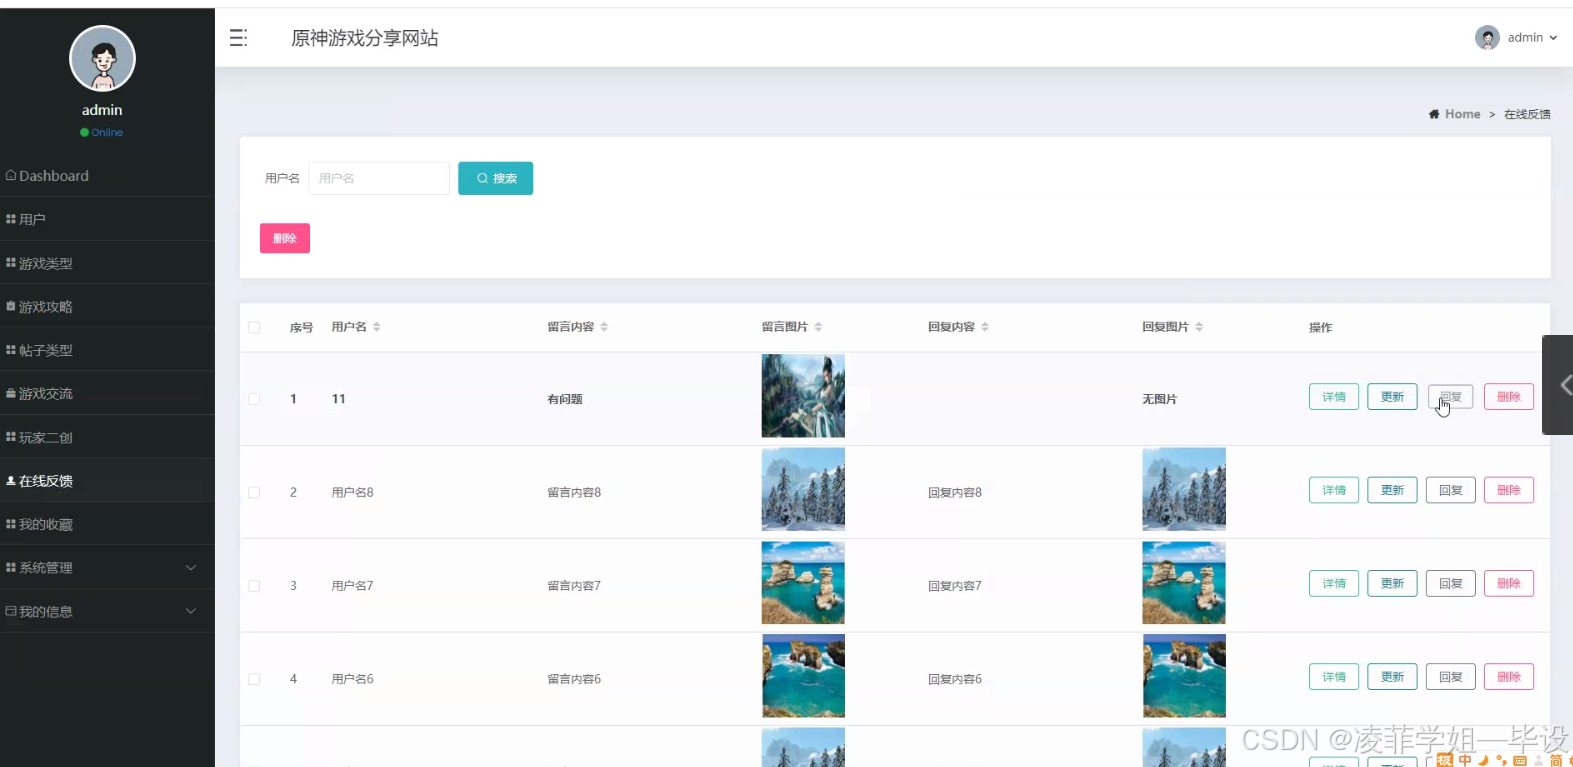
Task: Click 更新 button for 用户名7 row
Action: tap(1392, 583)
